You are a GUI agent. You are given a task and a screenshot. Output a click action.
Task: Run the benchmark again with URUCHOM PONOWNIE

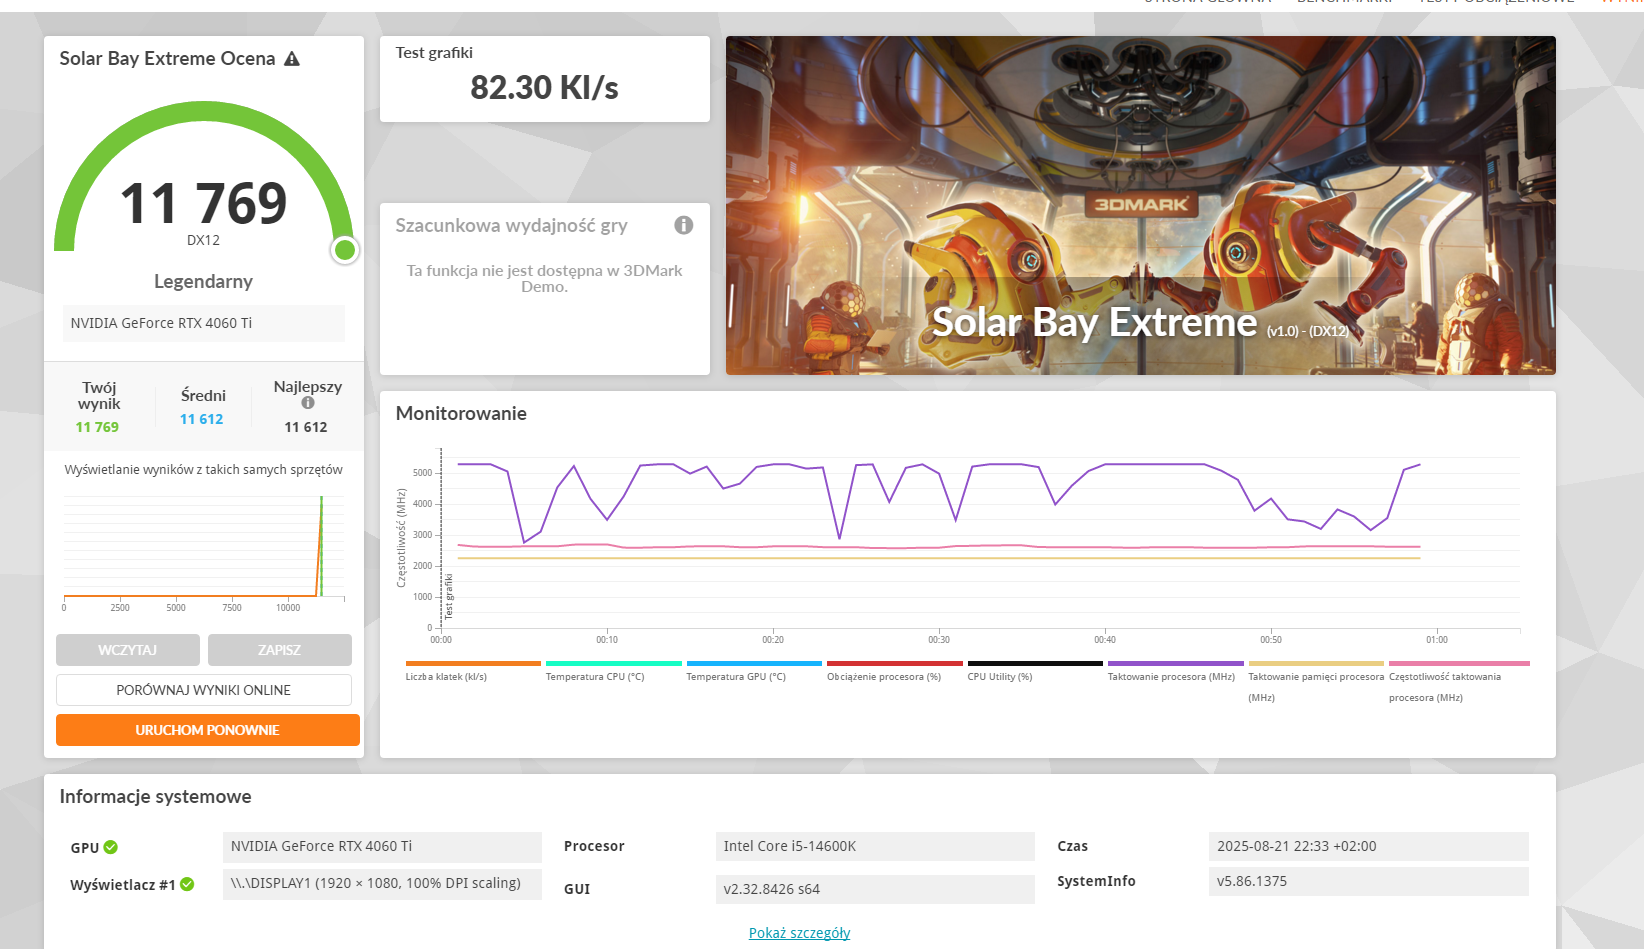coord(208,730)
